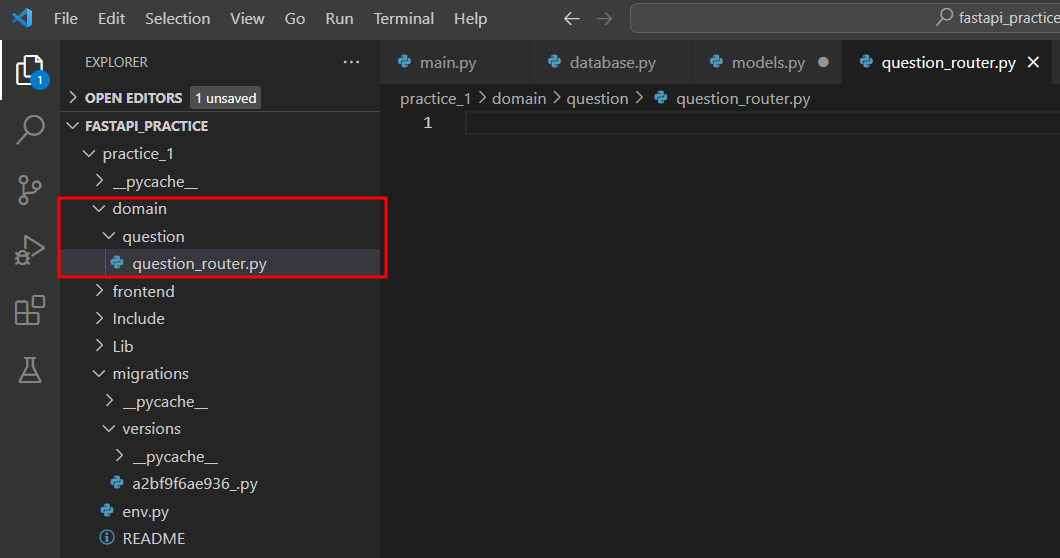
Task: Click line 1 in the editor
Action: [763, 123]
